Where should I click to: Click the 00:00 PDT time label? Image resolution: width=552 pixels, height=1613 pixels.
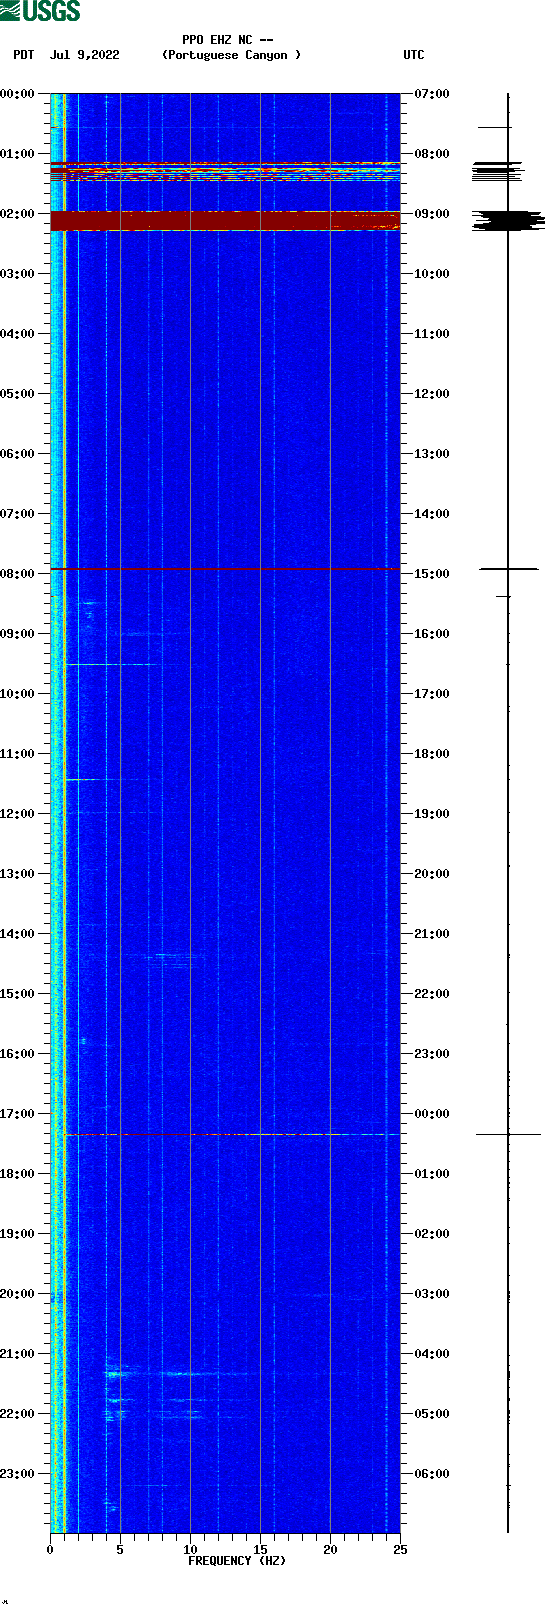18,94
